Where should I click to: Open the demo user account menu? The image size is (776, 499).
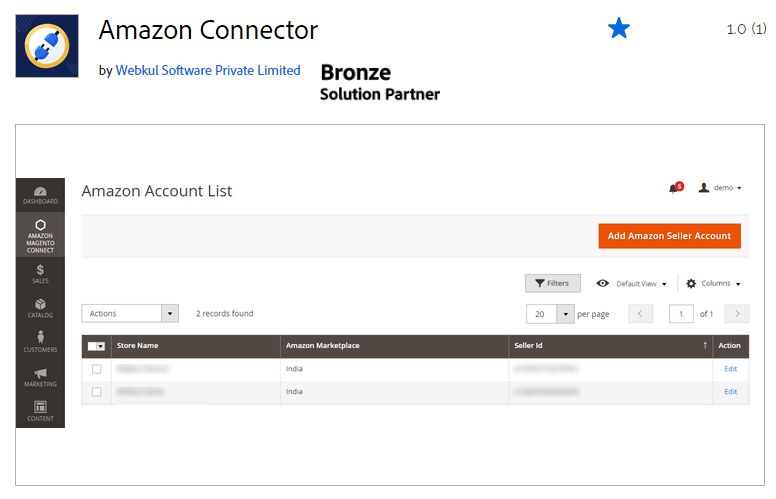tap(721, 188)
